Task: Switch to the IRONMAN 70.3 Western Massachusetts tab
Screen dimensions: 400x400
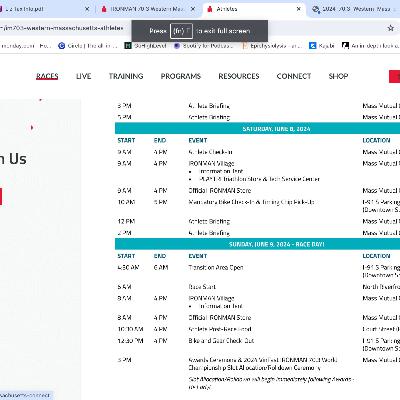Action: pos(147,9)
